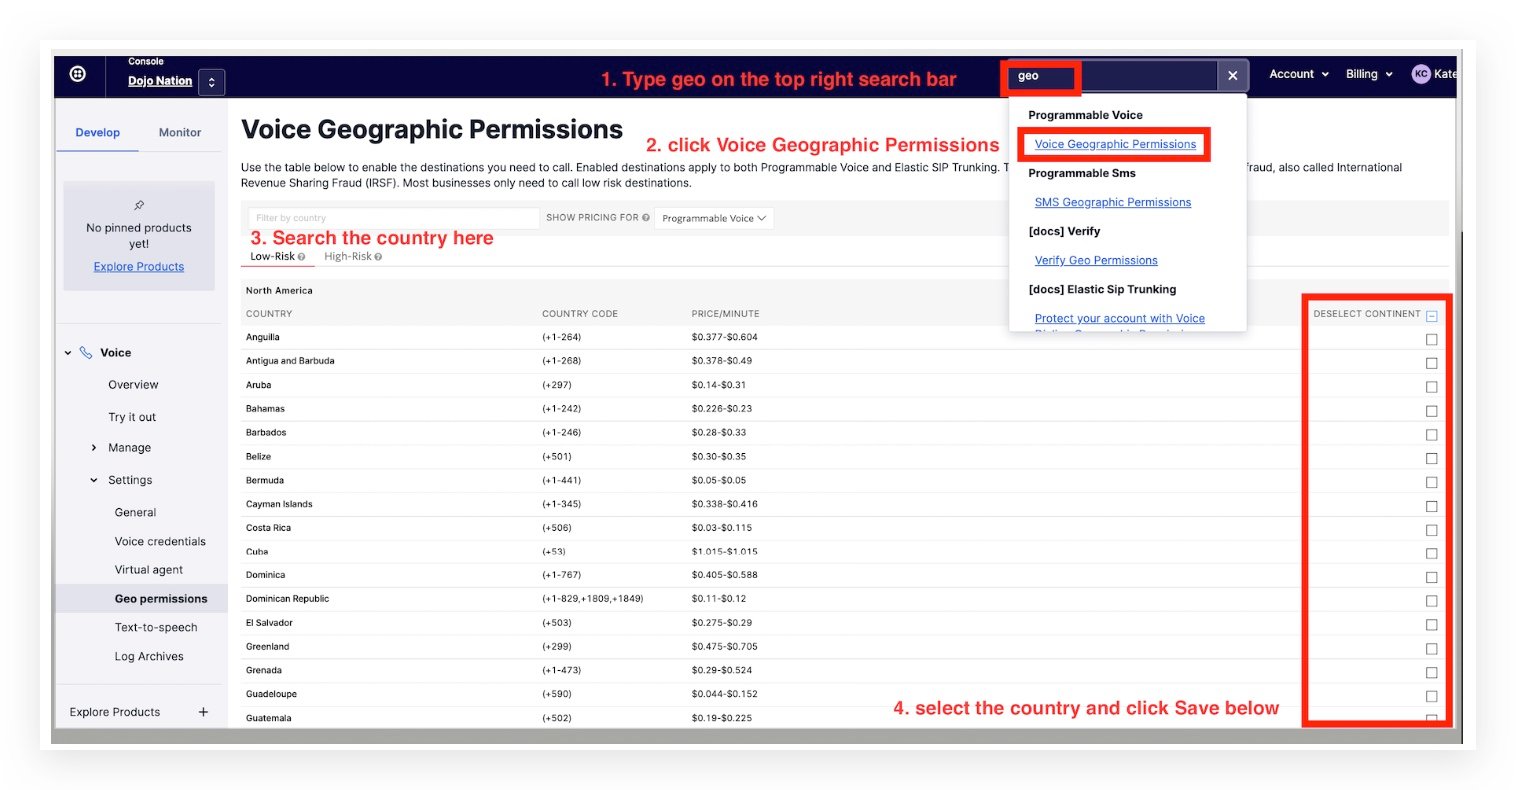Switch to the High-Risk tab

point(348,257)
